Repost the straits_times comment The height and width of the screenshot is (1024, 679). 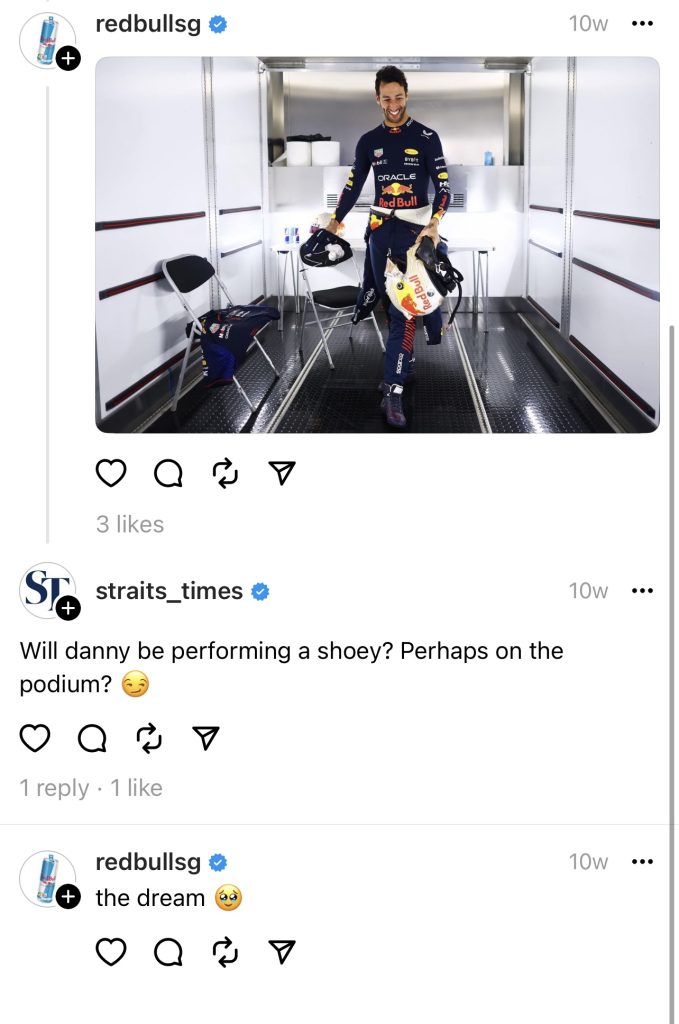pos(149,738)
